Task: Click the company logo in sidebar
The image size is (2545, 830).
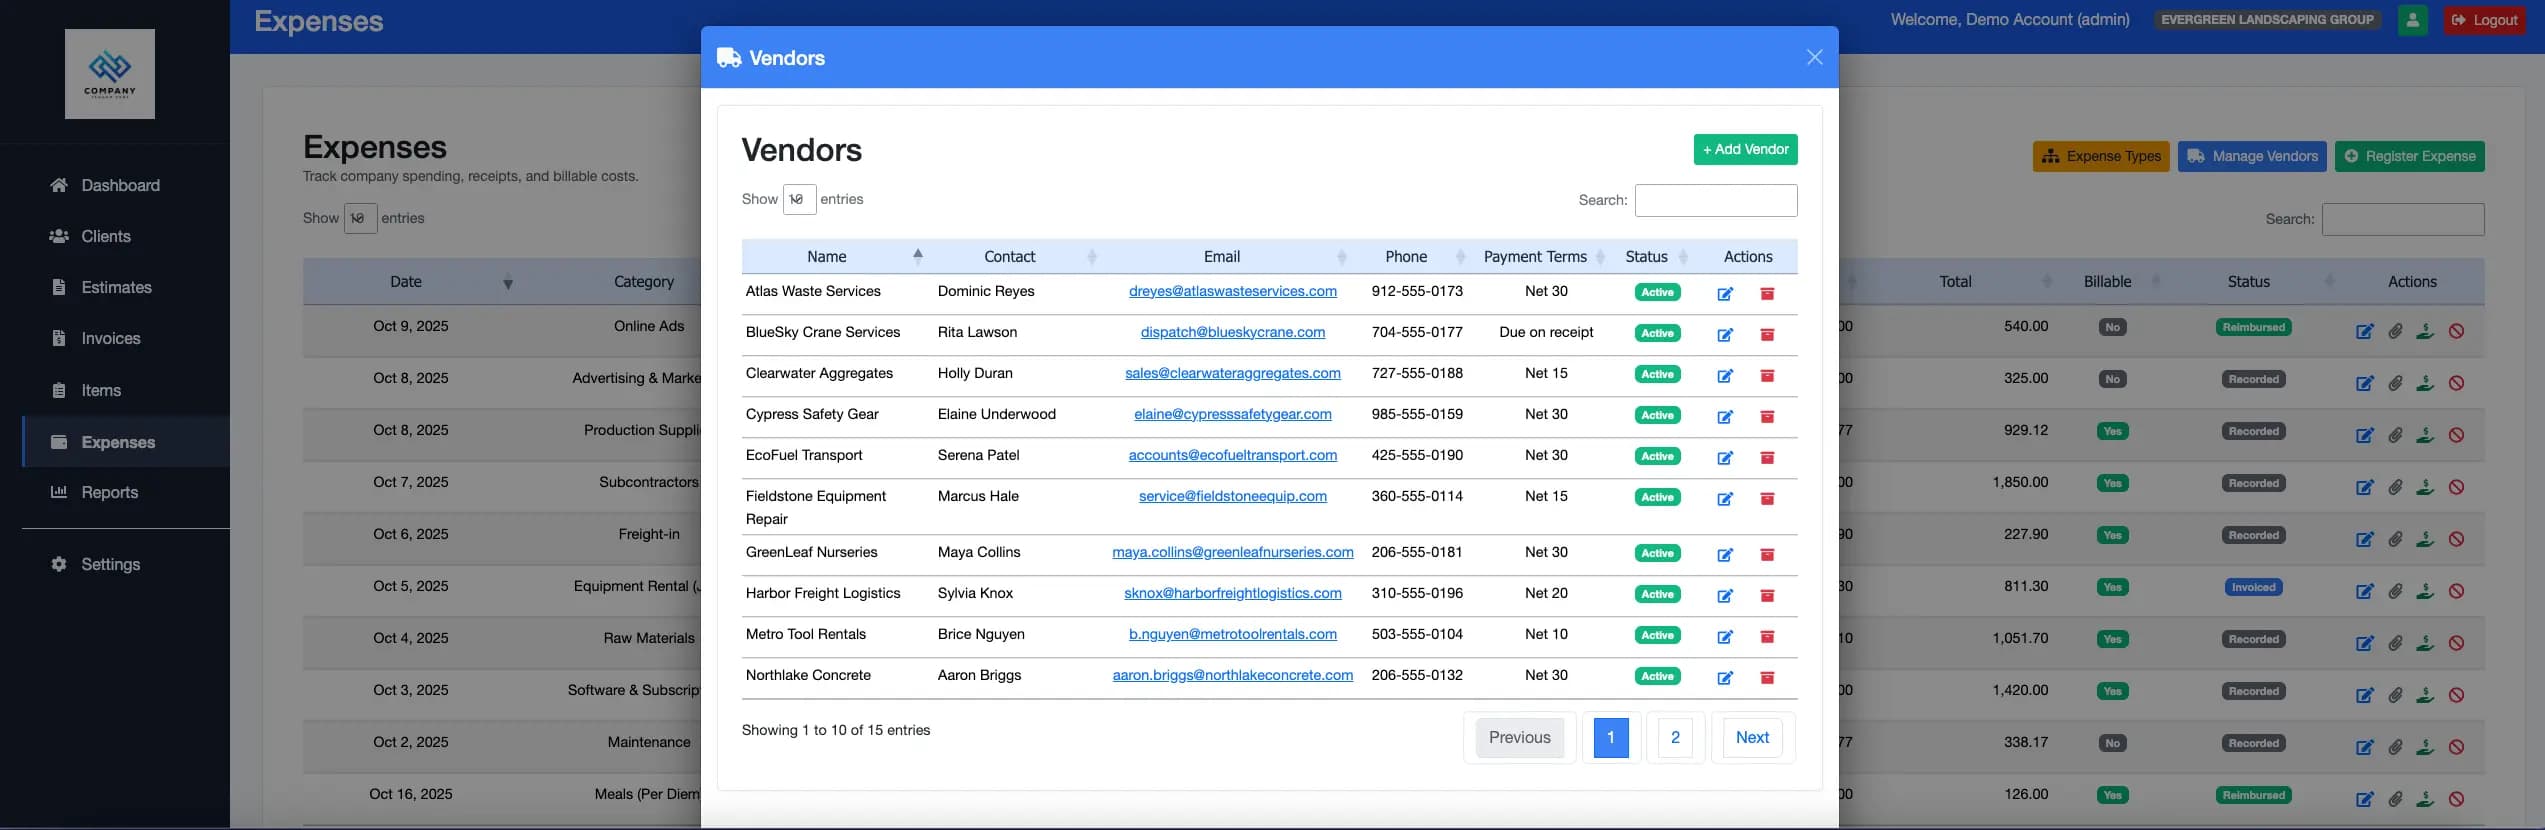Action: [x=110, y=74]
